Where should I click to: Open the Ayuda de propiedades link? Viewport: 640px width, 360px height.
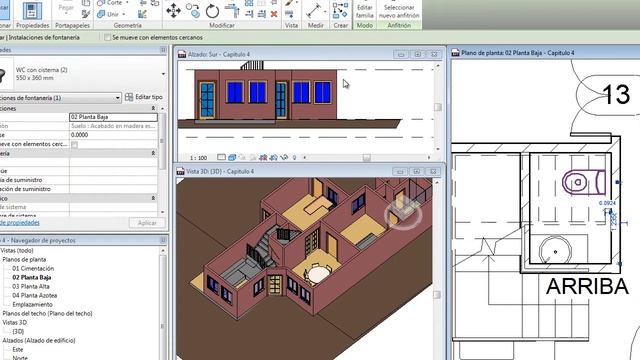click(20, 222)
